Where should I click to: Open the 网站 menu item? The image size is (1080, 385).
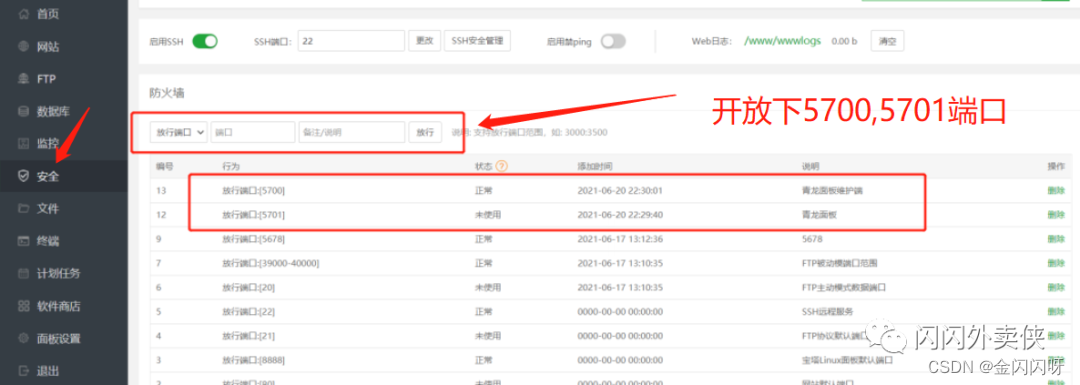[x=48, y=46]
